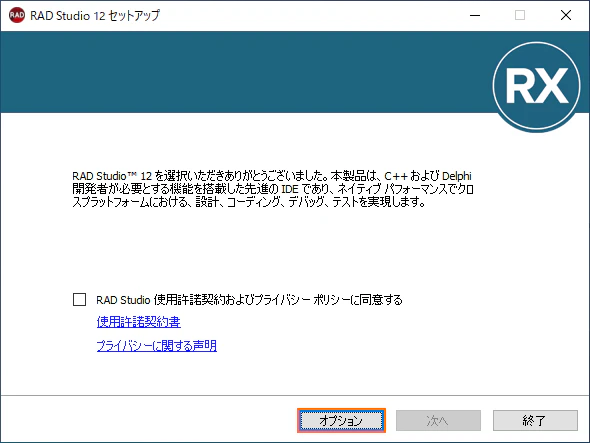Click the RX logo in header banner
This screenshot has height=443, width=590.
coord(537,86)
